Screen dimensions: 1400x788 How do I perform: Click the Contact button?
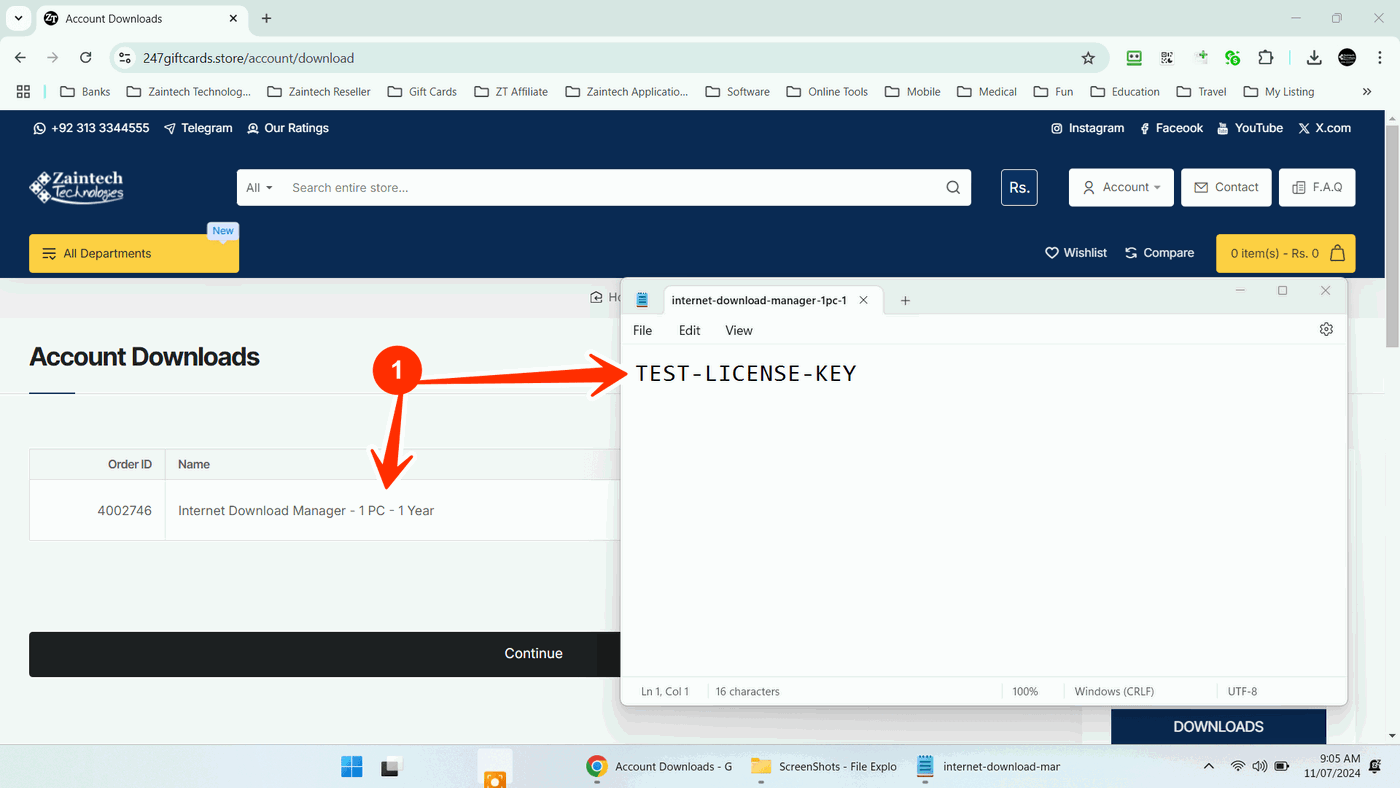1227,187
